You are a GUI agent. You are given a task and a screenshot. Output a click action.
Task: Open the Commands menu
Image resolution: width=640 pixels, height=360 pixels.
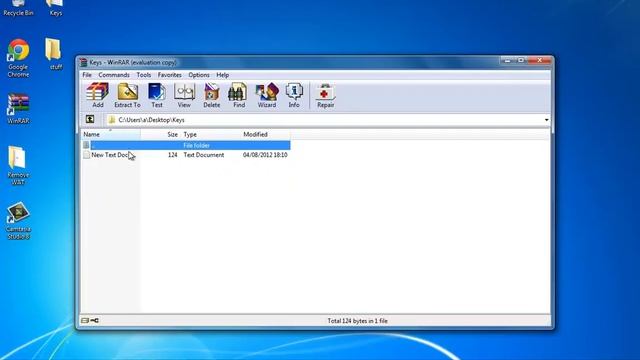pyautogui.click(x=114, y=75)
